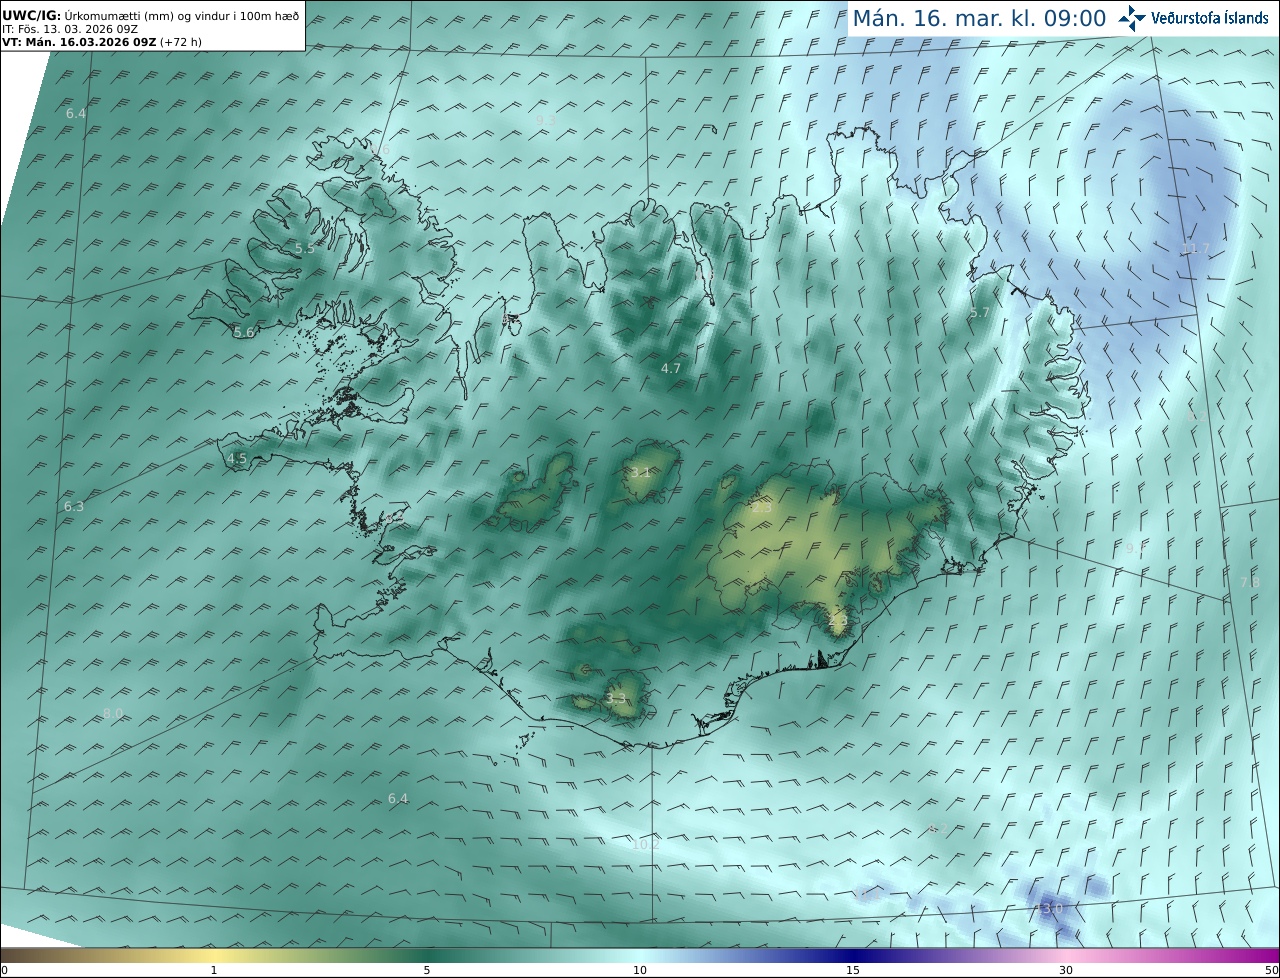Click the 10.2 value label on the map

click(646, 844)
